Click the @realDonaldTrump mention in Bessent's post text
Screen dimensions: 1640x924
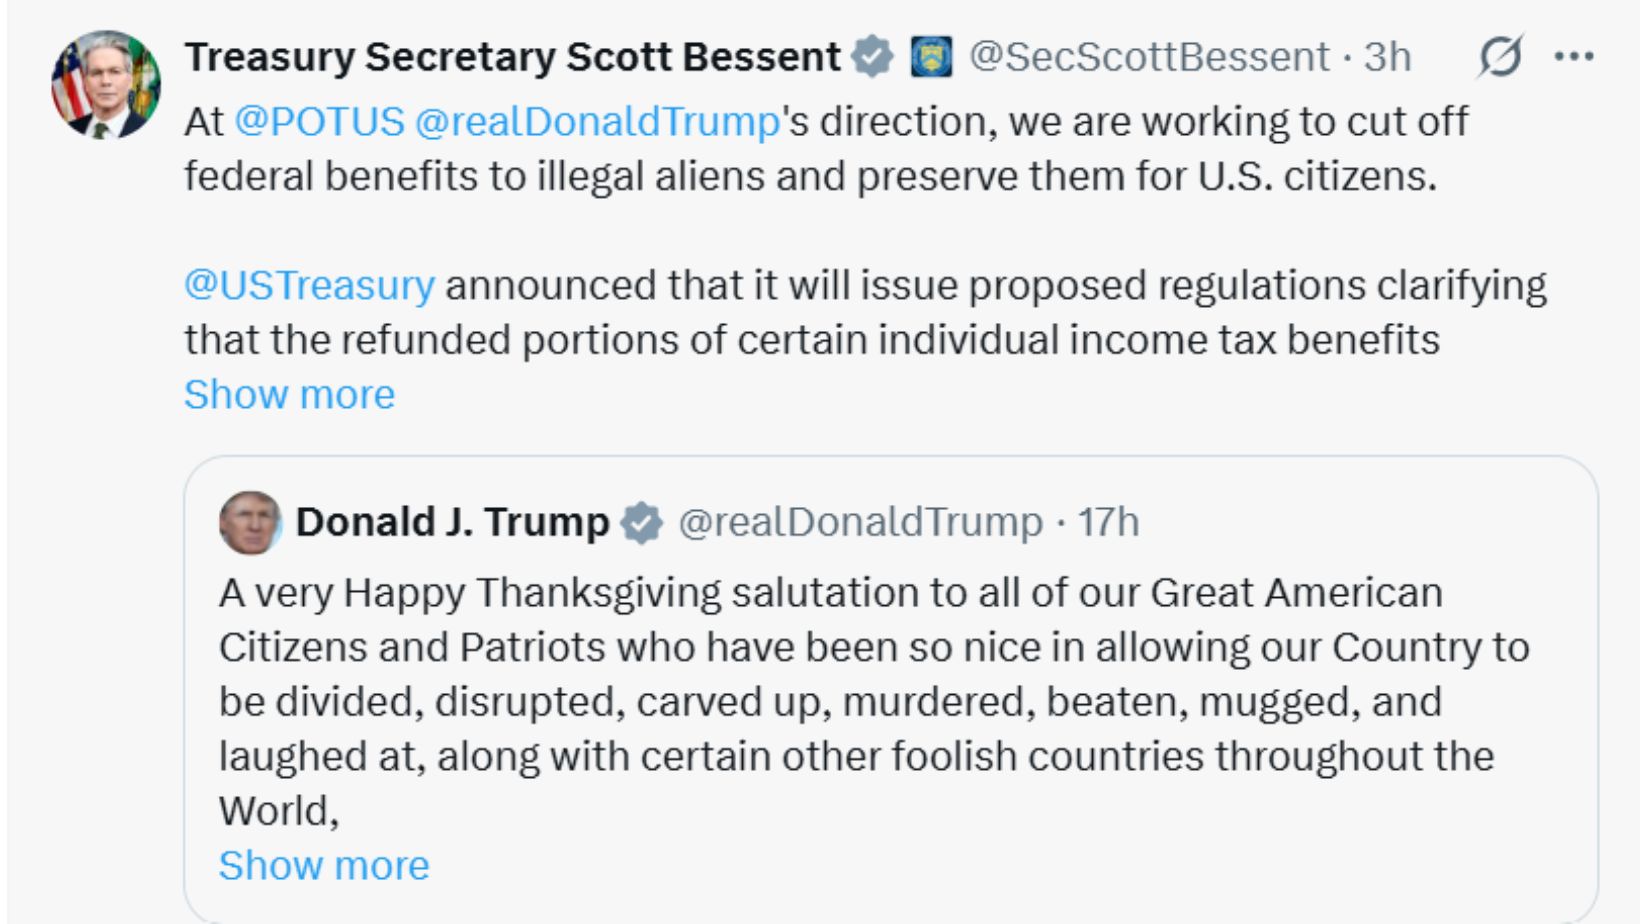pos(596,122)
